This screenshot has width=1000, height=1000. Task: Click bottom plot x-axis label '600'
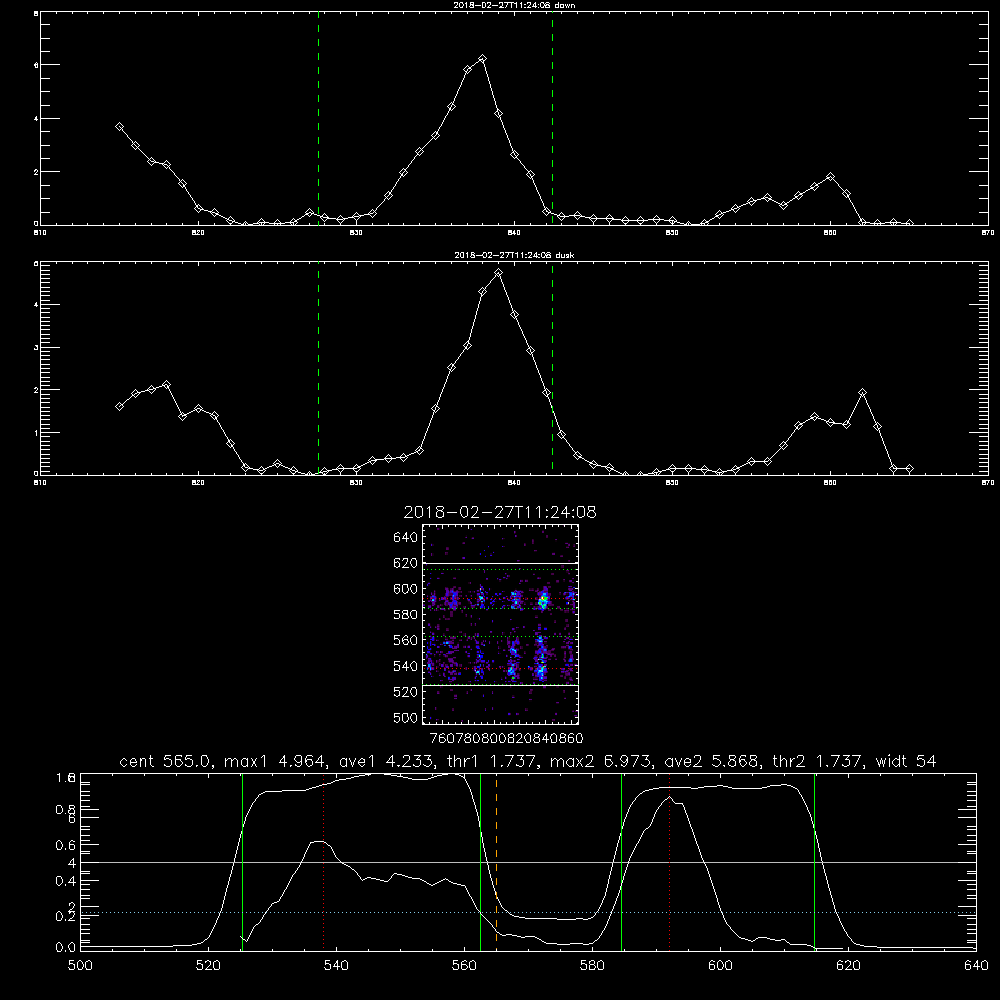pyautogui.click(x=720, y=966)
